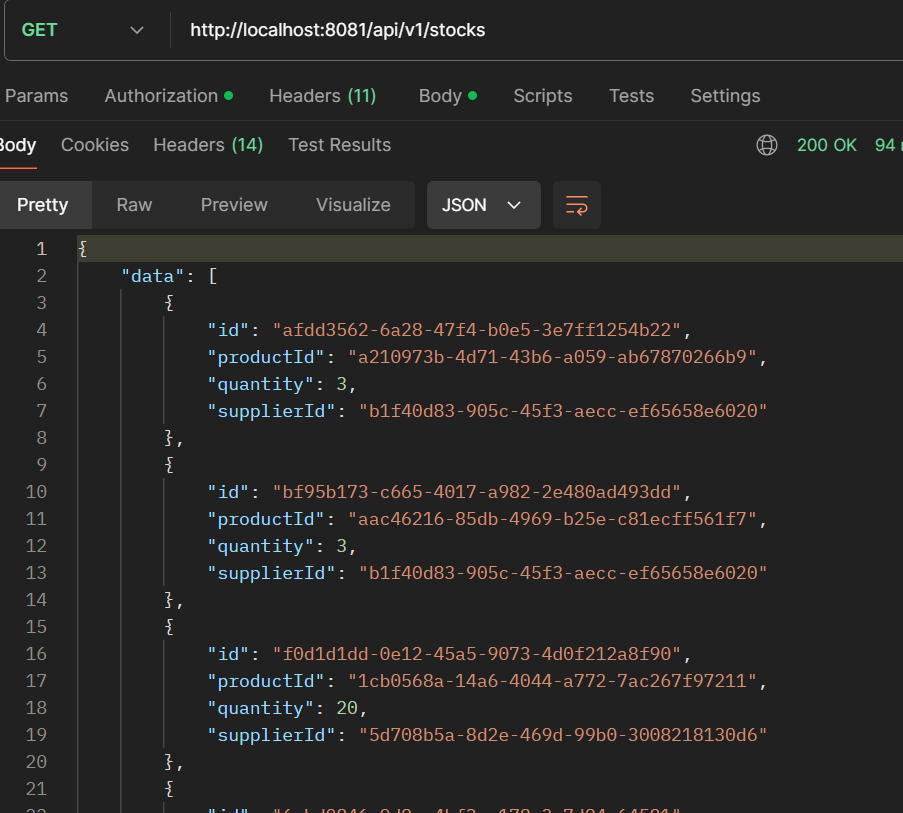The height and width of the screenshot is (813, 903).
Task: Click the 200 OK status
Action: [x=826, y=145]
